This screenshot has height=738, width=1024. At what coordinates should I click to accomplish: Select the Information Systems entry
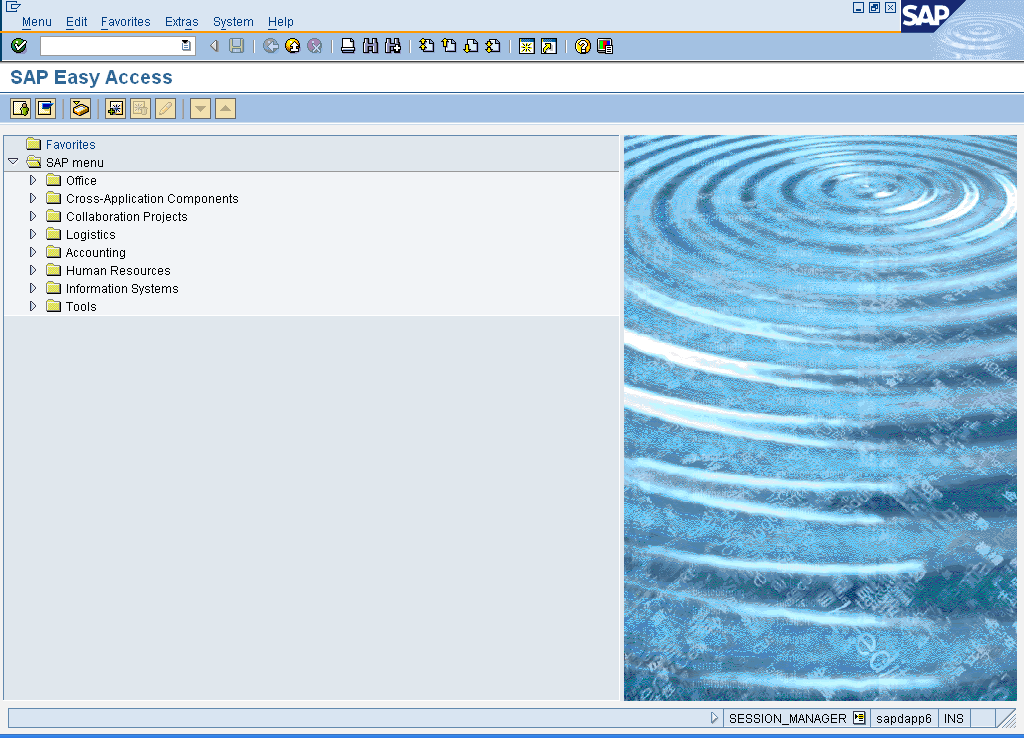click(x=122, y=288)
